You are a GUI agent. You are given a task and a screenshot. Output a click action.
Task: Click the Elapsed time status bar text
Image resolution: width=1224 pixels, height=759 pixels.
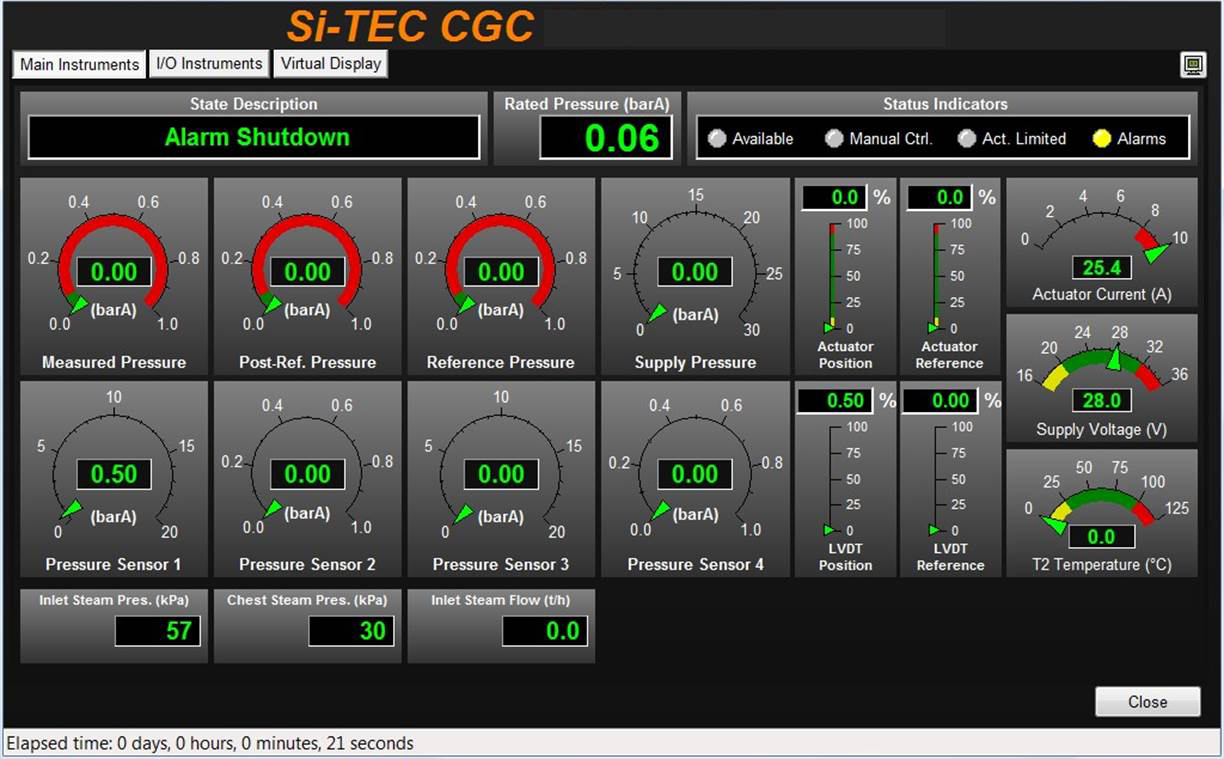tap(210, 743)
